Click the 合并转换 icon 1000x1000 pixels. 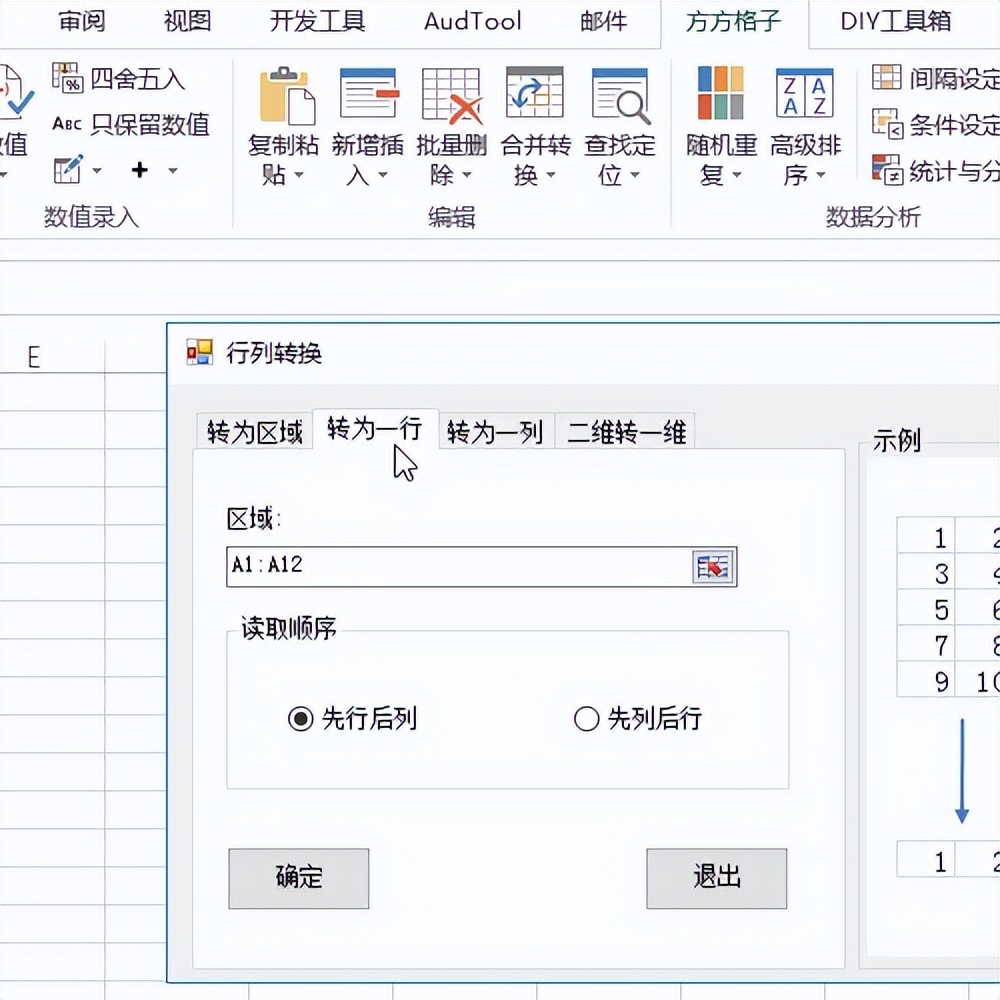point(534,92)
